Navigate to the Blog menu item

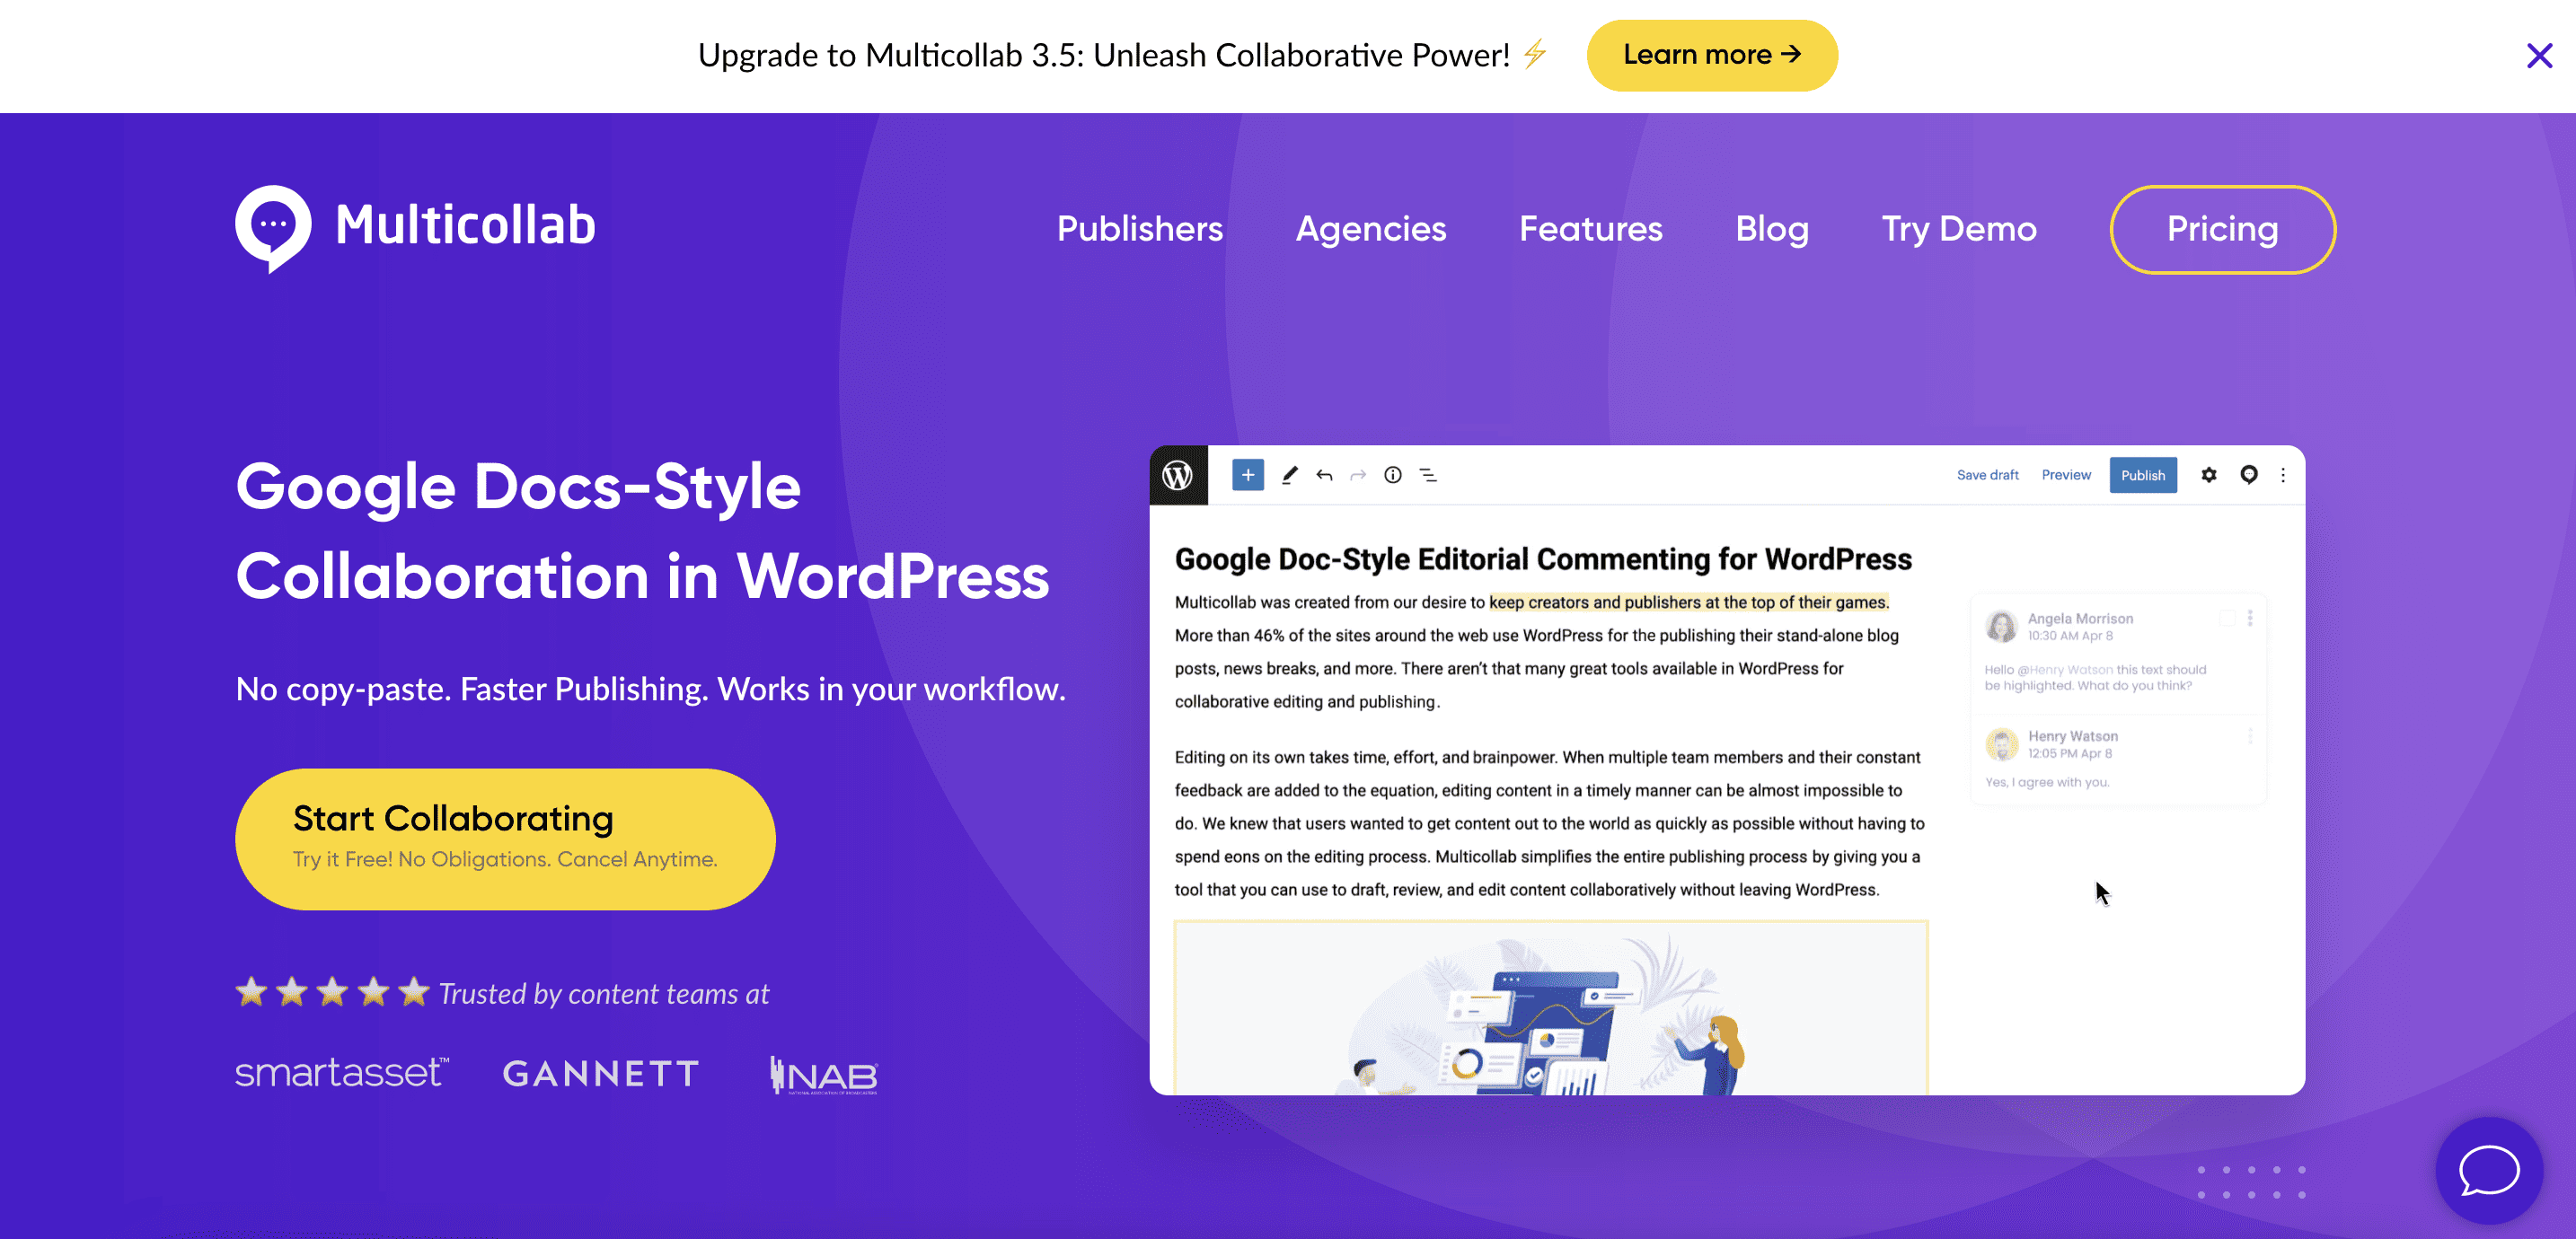pos(1773,230)
